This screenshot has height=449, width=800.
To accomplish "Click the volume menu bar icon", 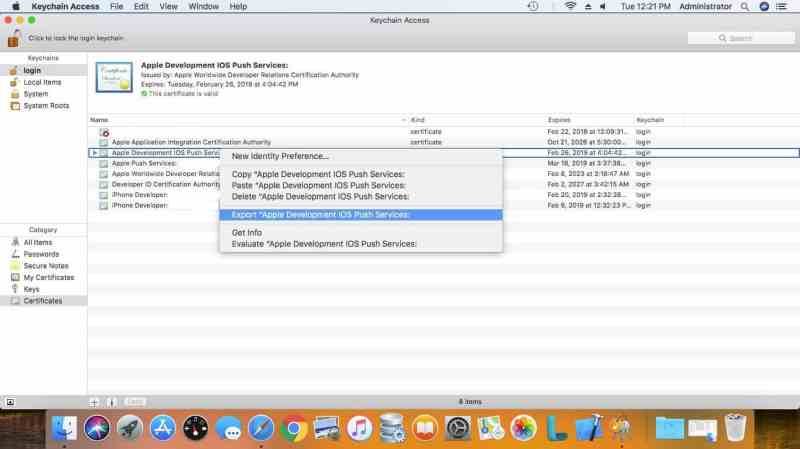I will coord(603,7).
